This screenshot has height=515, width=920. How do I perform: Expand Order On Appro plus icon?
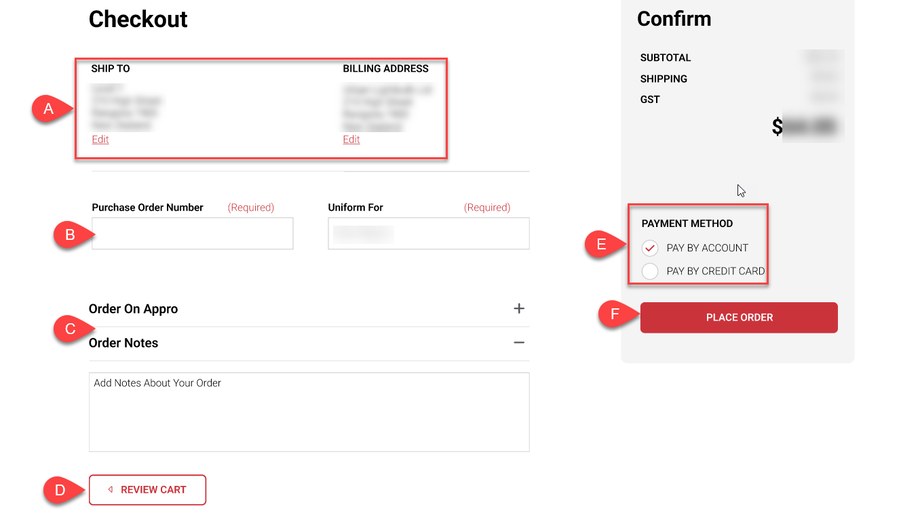point(519,309)
